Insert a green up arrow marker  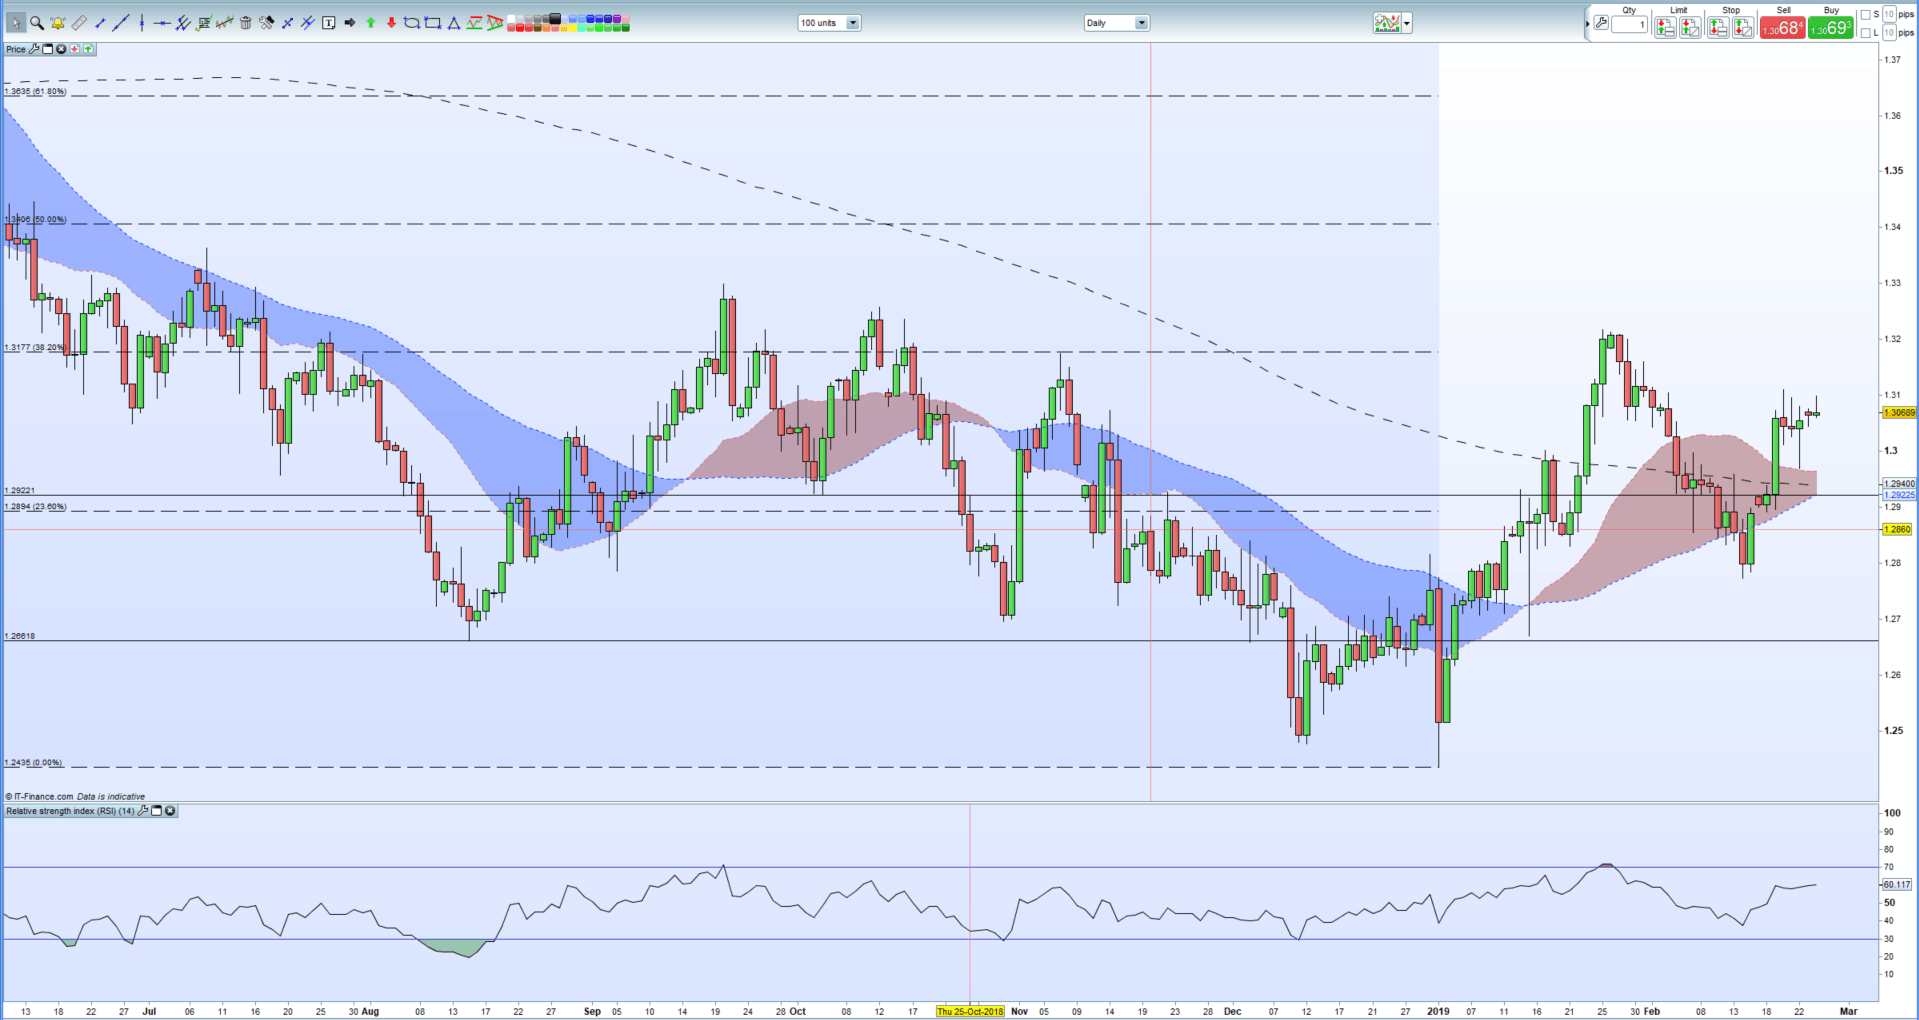pyautogui.click(x=370, y=23)
